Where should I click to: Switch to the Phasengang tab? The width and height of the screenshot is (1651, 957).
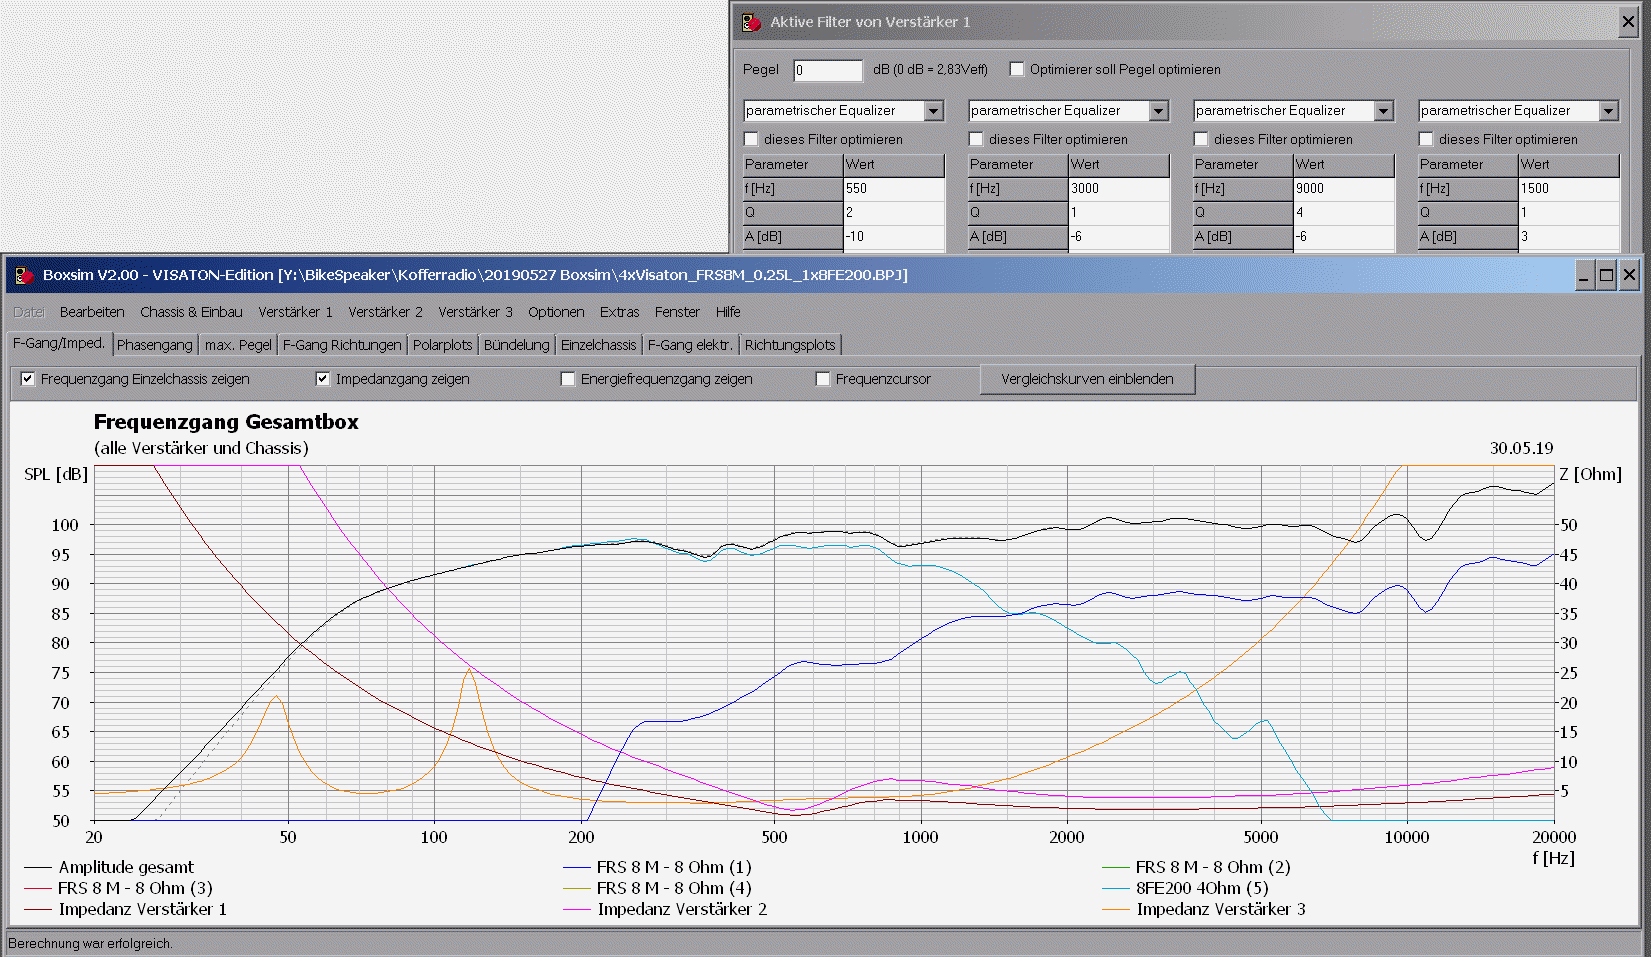coord(154,345)
